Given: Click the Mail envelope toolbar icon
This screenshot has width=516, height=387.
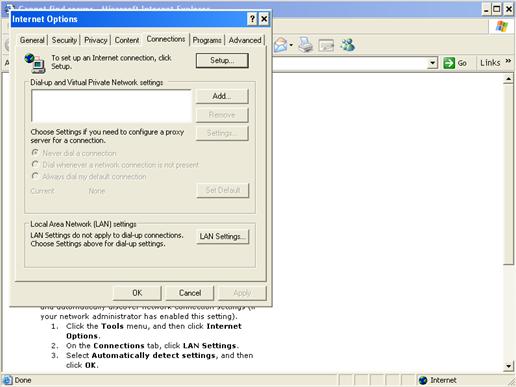Looking at the screenshot, I should tap(281, 45).
